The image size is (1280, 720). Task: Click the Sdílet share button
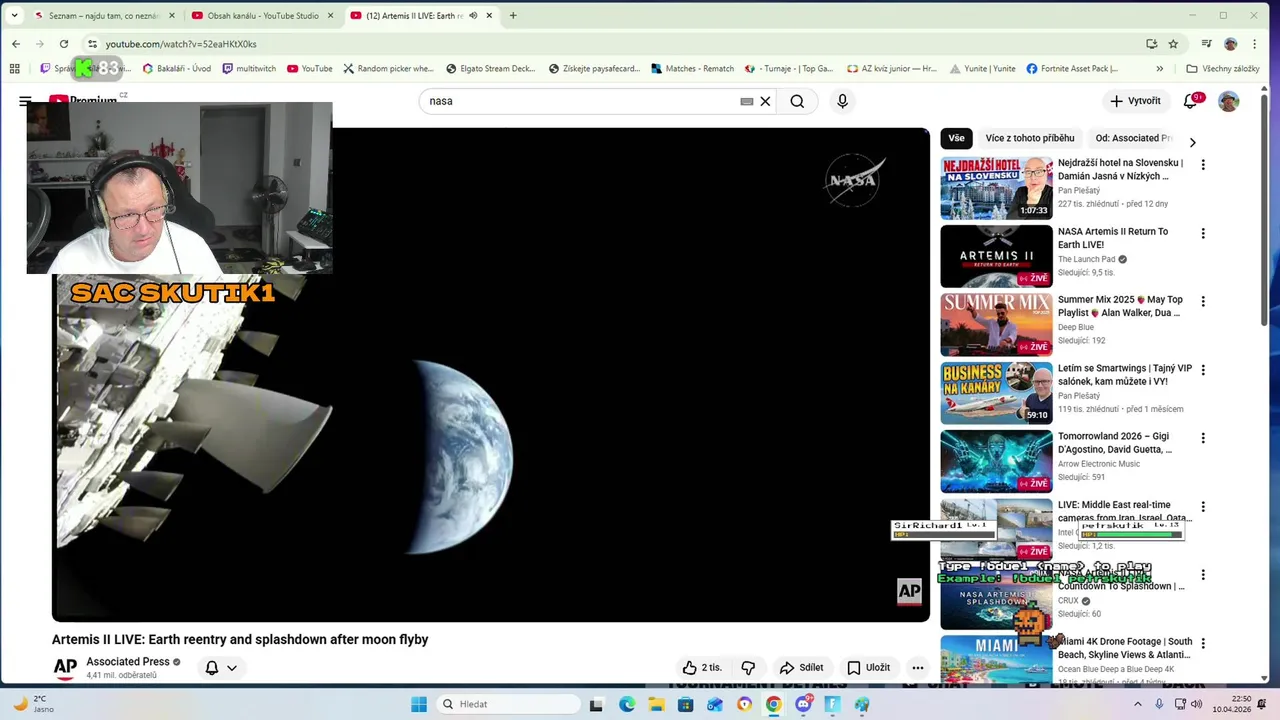[801, 668]
